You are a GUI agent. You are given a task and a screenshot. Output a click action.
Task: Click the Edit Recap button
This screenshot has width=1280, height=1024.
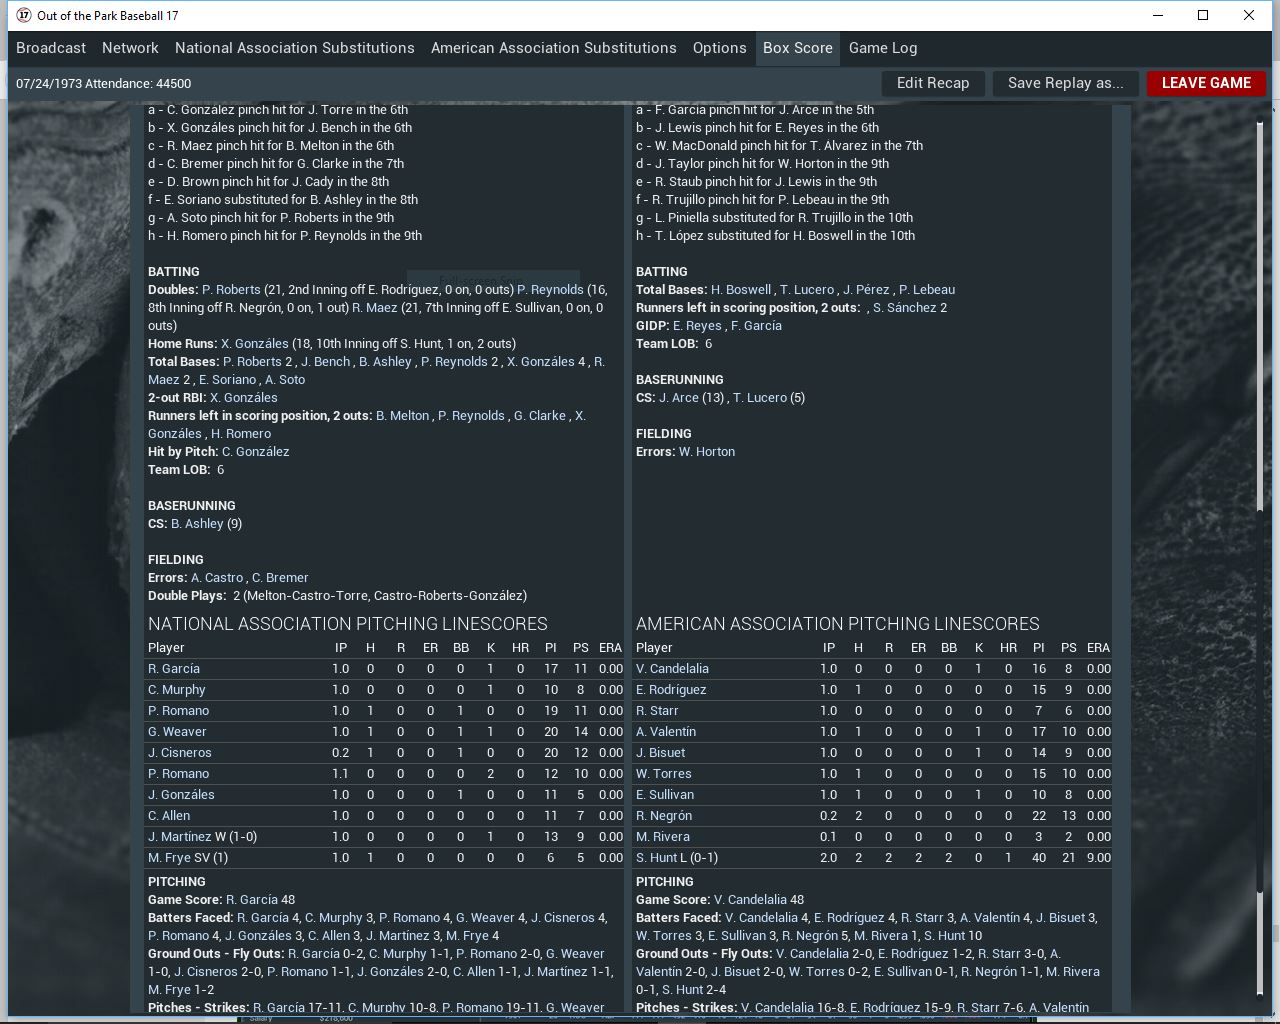(x=932, y=83)
